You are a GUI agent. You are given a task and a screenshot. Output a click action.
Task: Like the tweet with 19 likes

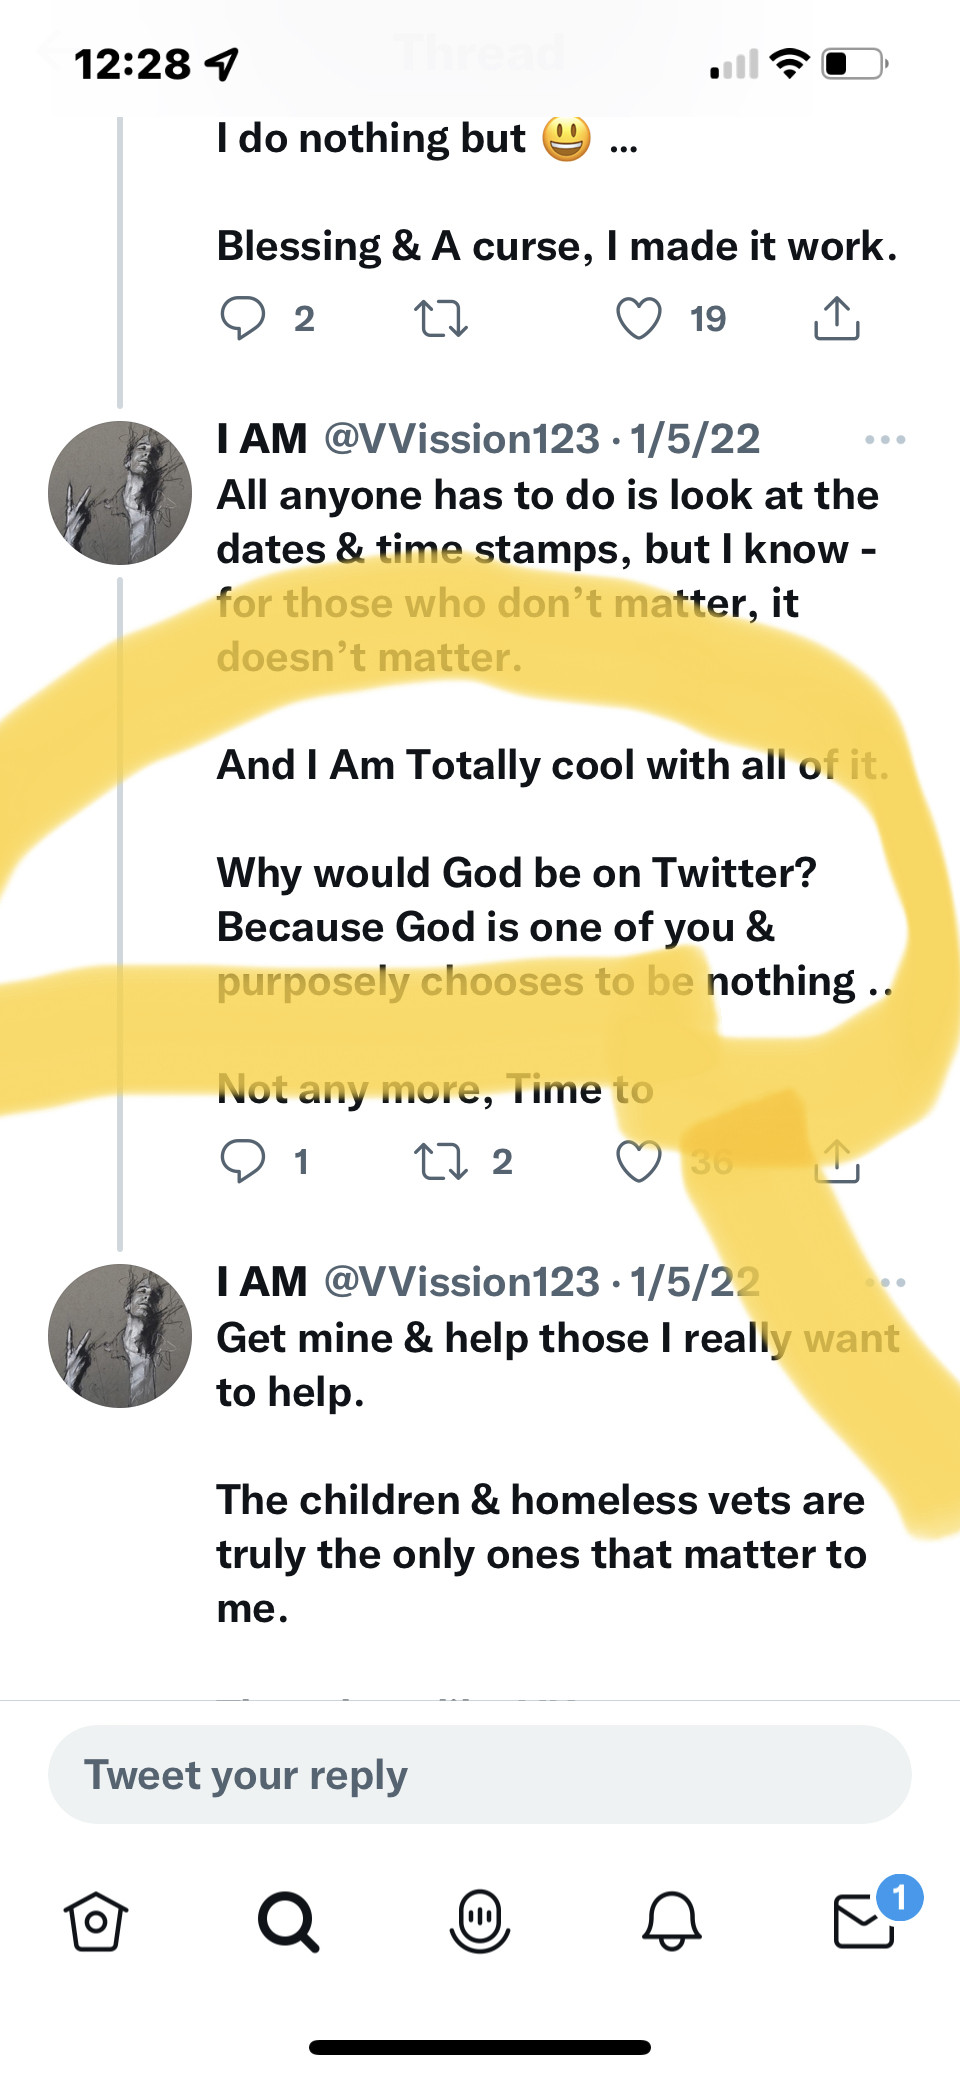(x=638, y=319)
